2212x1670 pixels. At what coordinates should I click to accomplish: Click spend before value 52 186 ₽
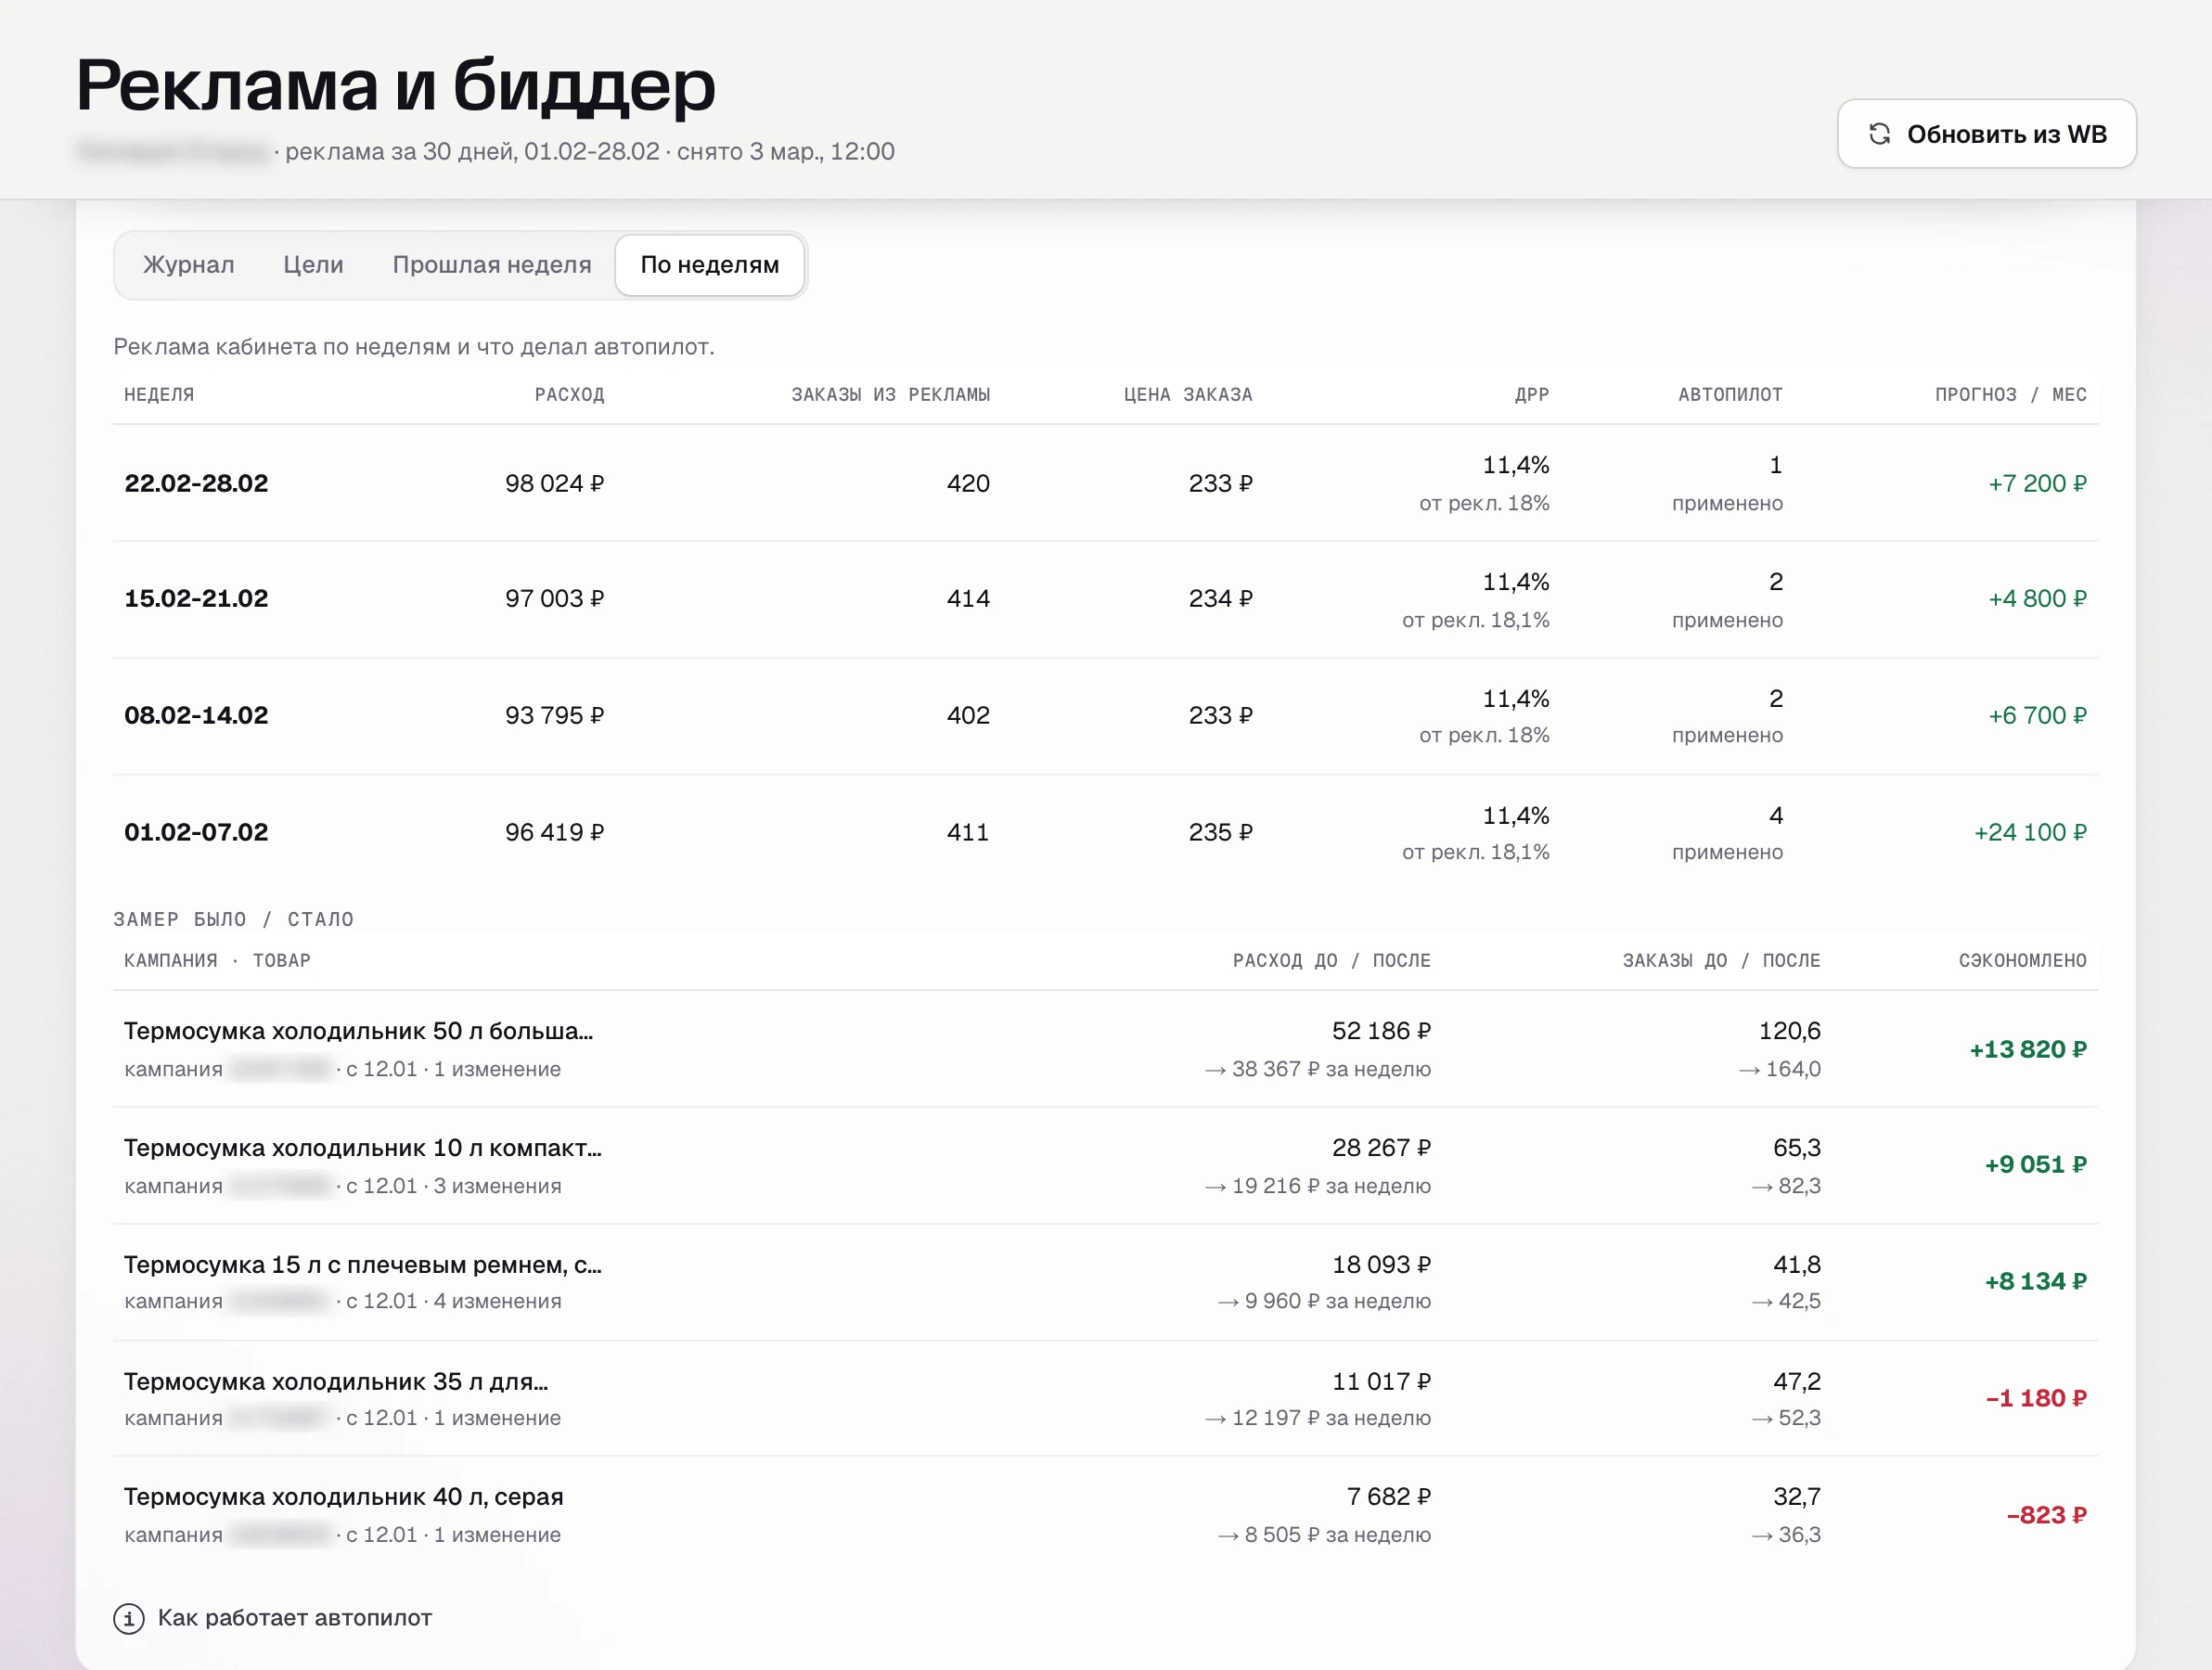(x=1382, y=1031)
